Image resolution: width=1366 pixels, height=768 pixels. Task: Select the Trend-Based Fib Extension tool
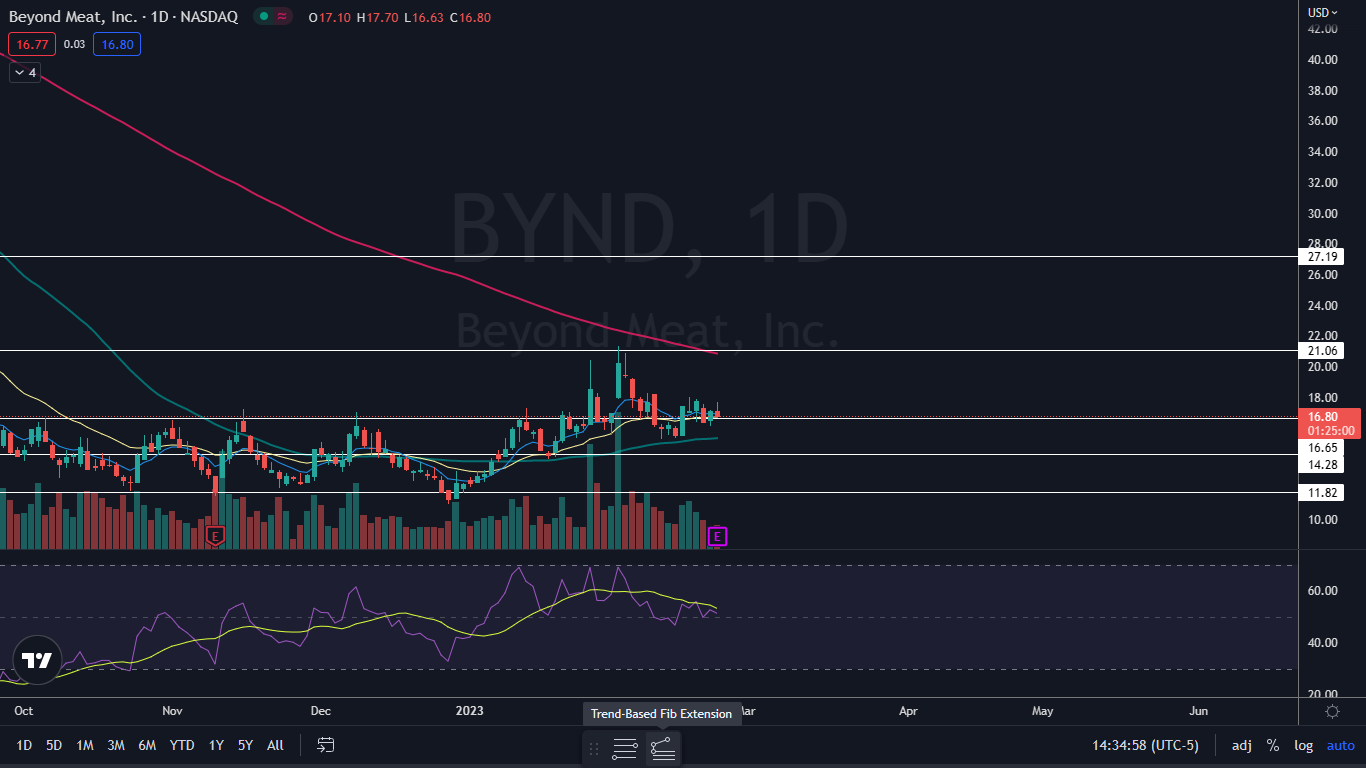tap(663, 748)
